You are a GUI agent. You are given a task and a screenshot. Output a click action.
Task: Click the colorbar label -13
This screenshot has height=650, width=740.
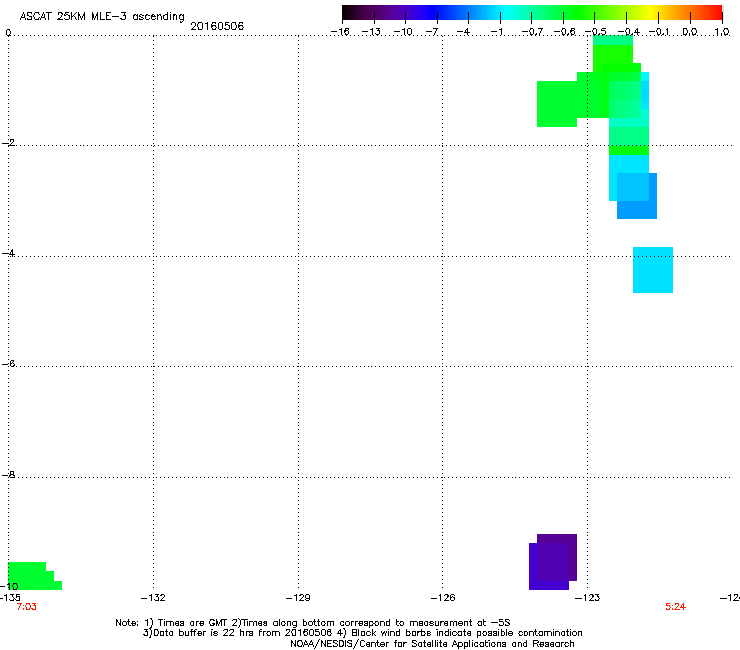pos(371,32)
